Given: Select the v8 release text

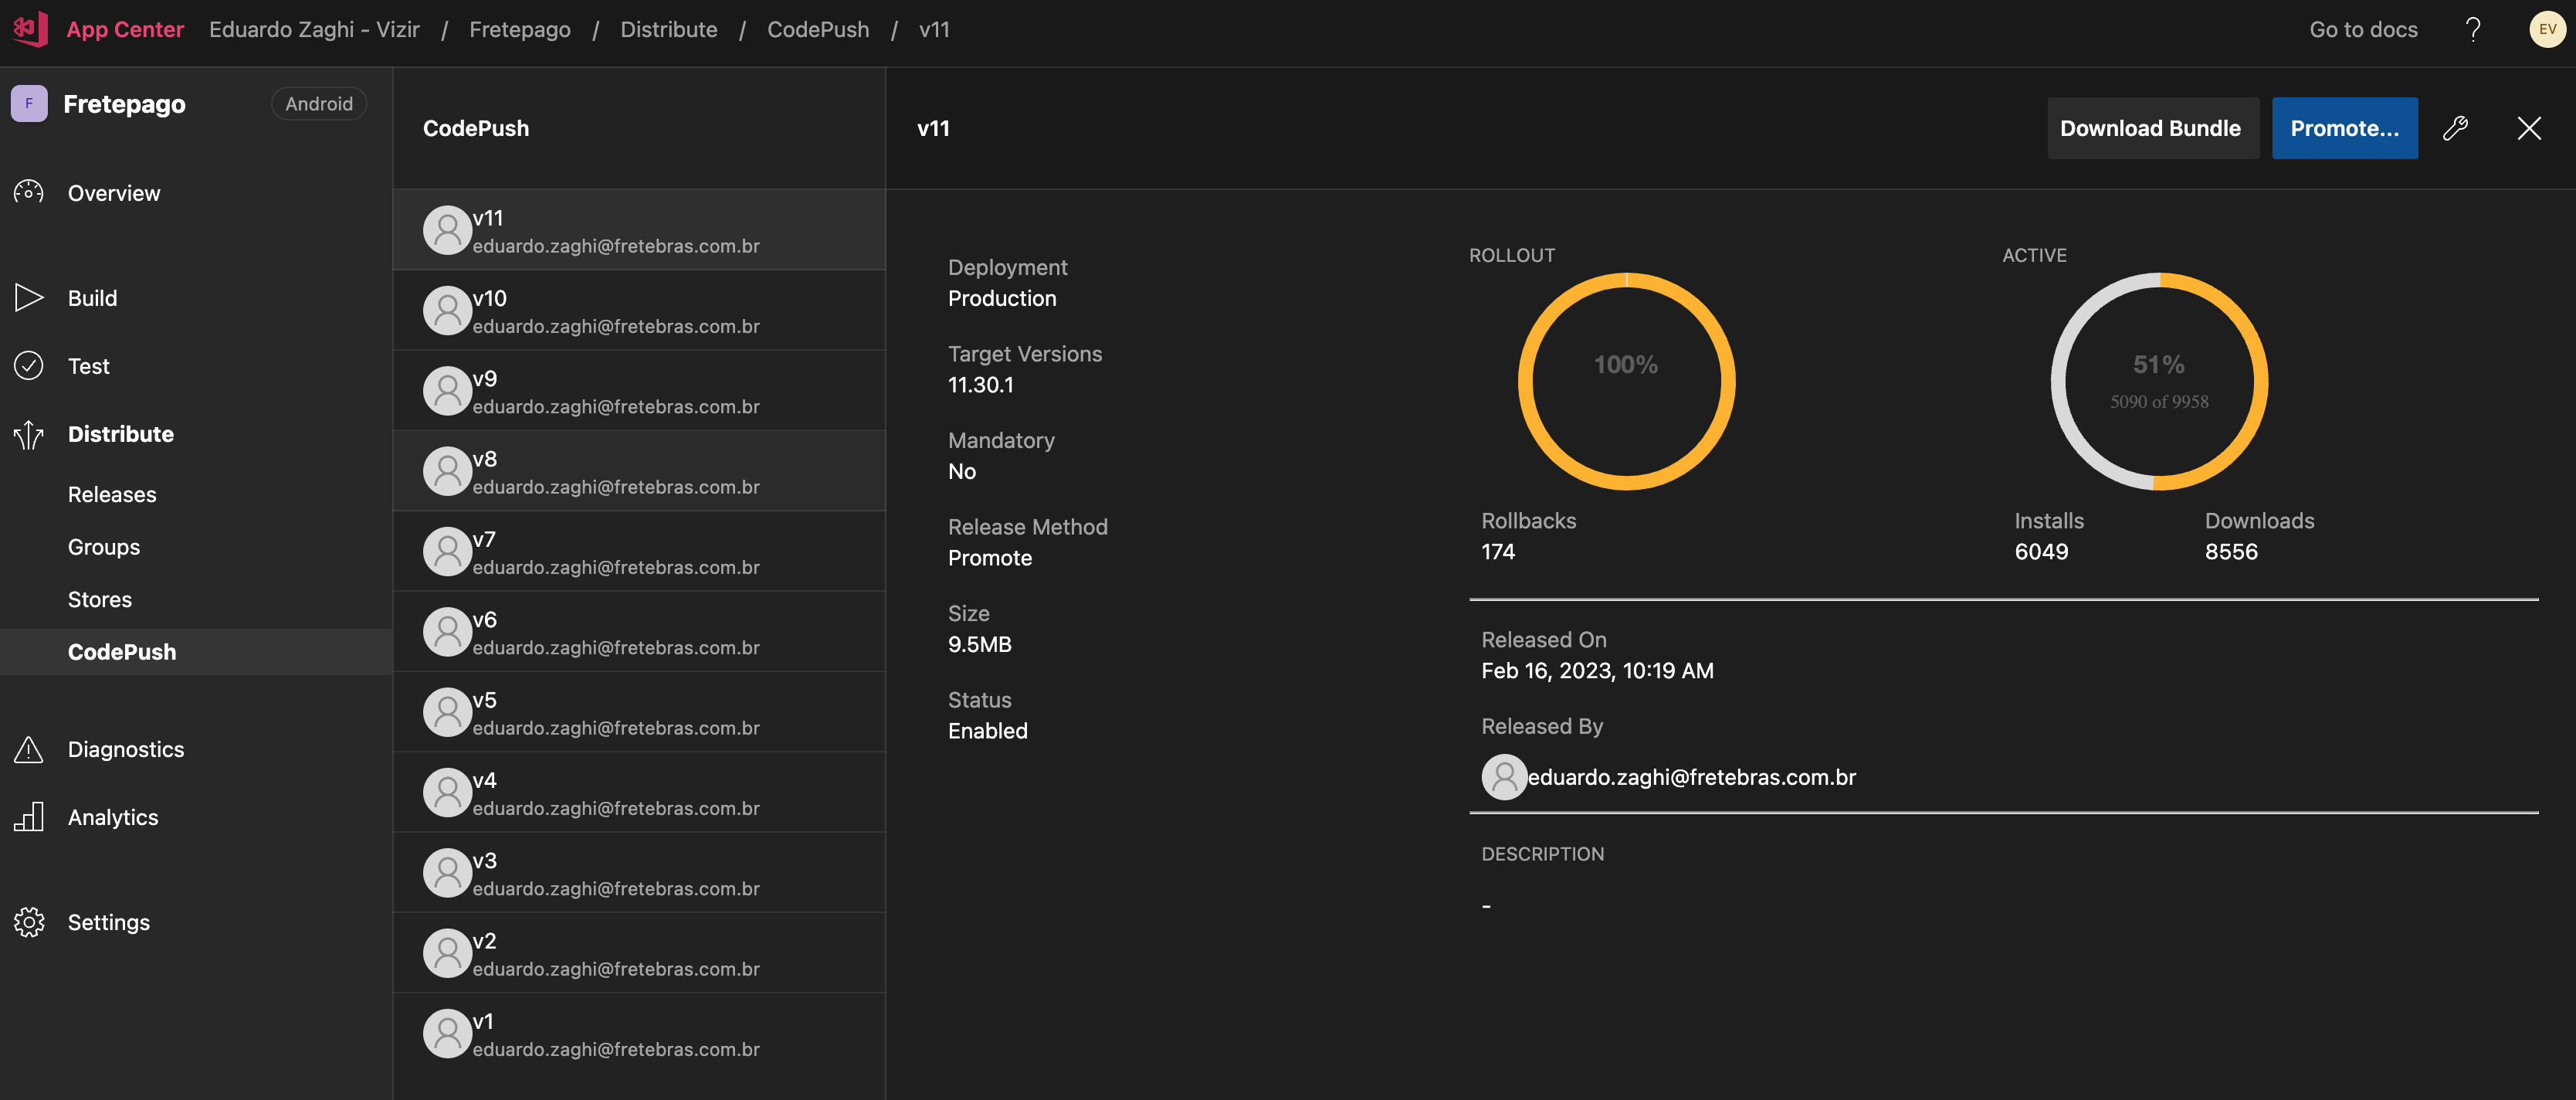Looking at the screenshot, I should click(485, 459).
